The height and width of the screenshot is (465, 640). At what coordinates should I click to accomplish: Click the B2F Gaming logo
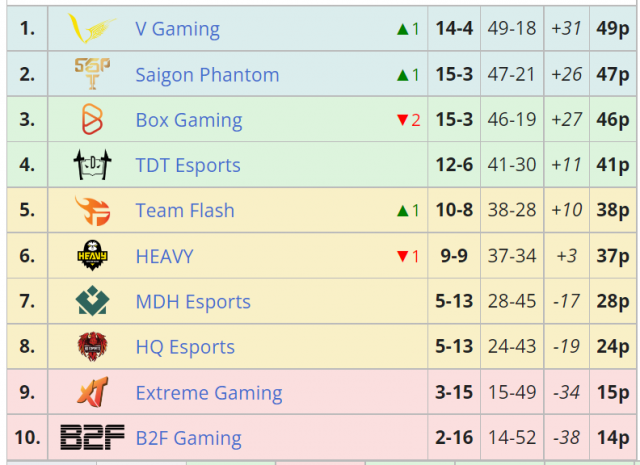(x=91, y=438)
